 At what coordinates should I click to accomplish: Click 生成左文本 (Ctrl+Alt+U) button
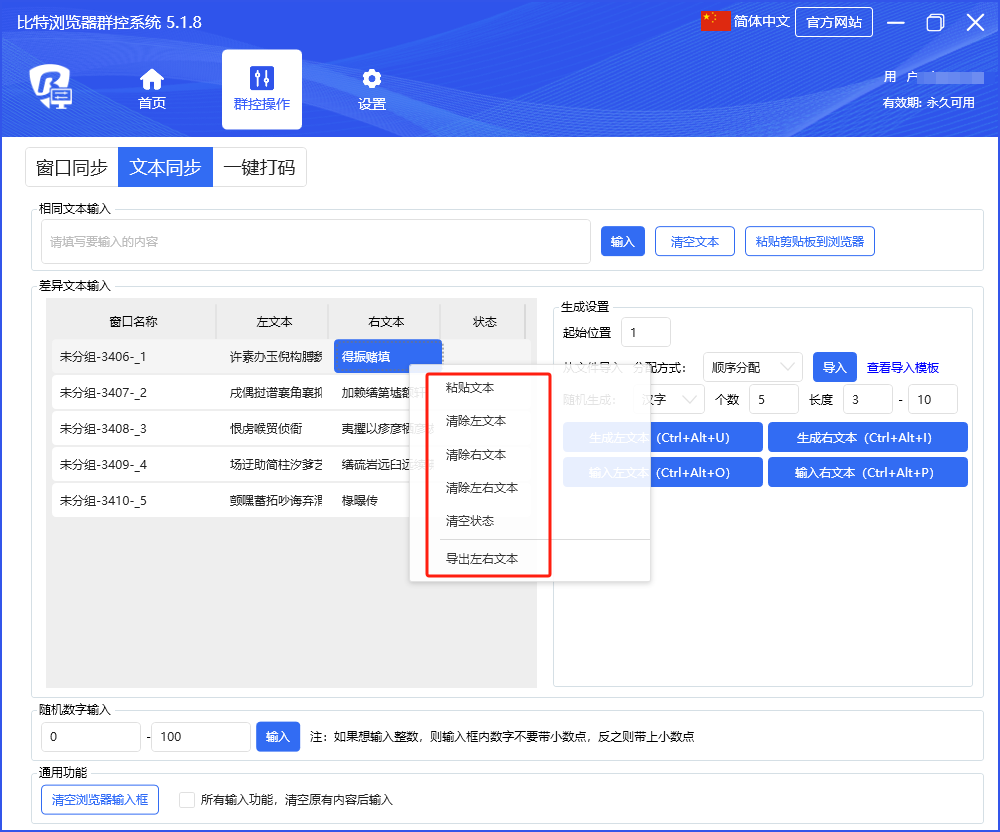[663, 437]
